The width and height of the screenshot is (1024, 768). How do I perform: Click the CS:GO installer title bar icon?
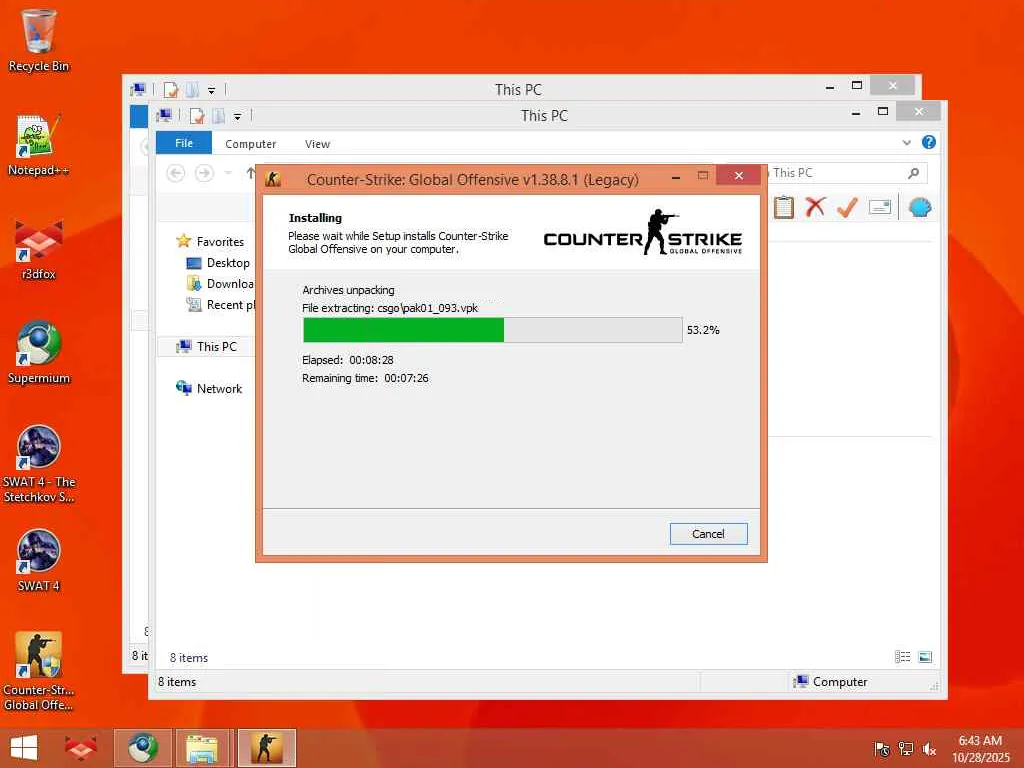pos(273,178)
